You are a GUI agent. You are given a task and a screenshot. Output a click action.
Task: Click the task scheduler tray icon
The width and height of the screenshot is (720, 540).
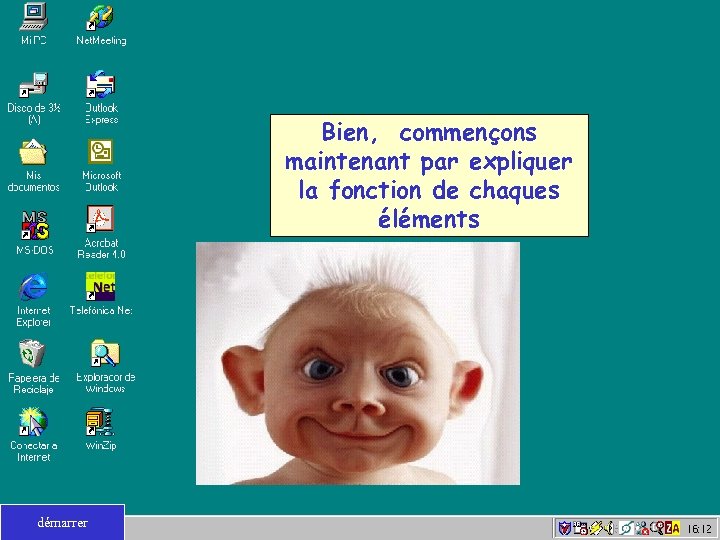580,528
